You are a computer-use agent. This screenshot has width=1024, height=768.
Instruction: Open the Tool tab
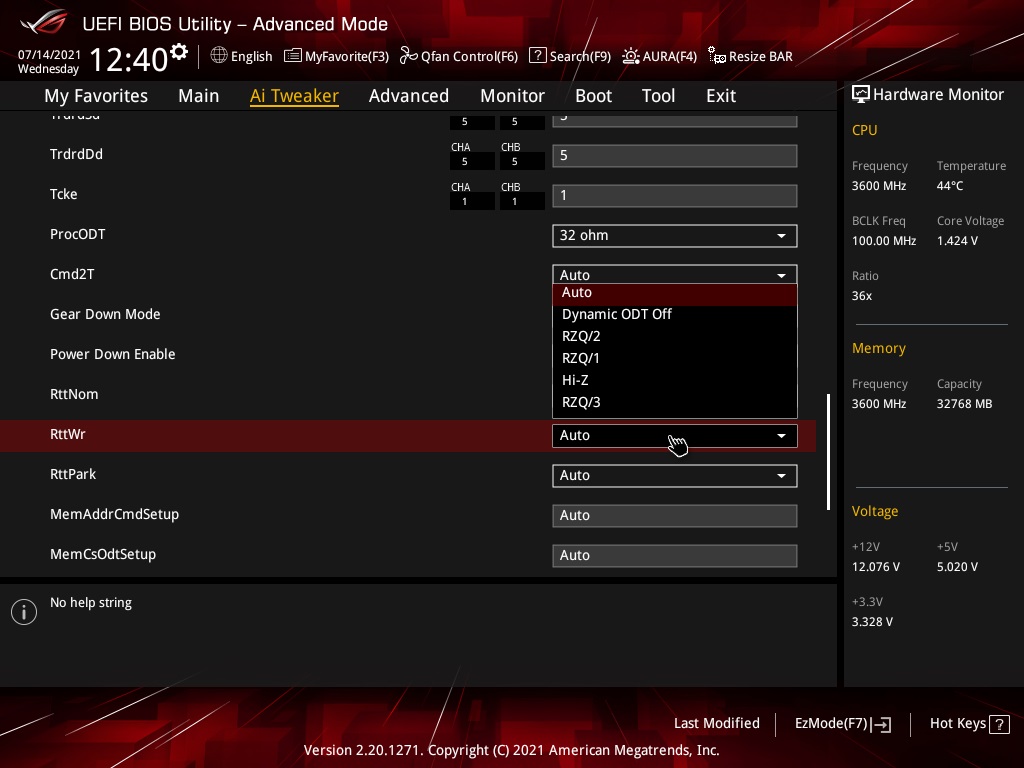click(x=658, y=95)
